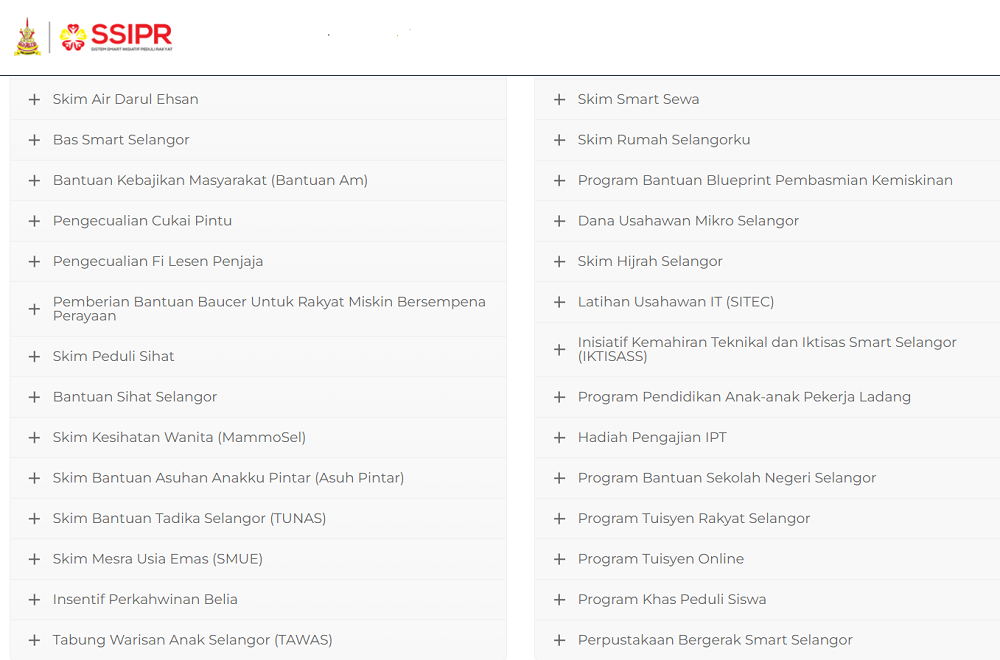Open 'Program Tuisyen Rakyat Selangor' text

click(694, 518)
